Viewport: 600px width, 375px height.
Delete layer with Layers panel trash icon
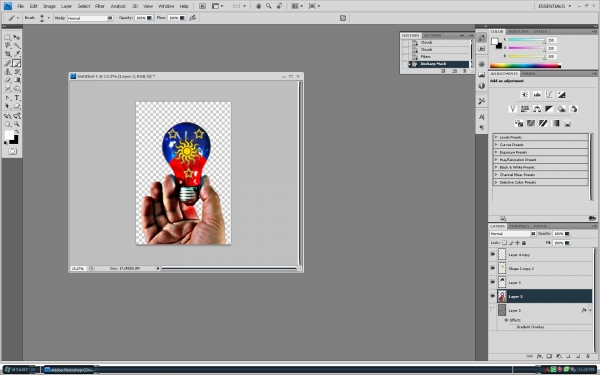click(588, 356)
